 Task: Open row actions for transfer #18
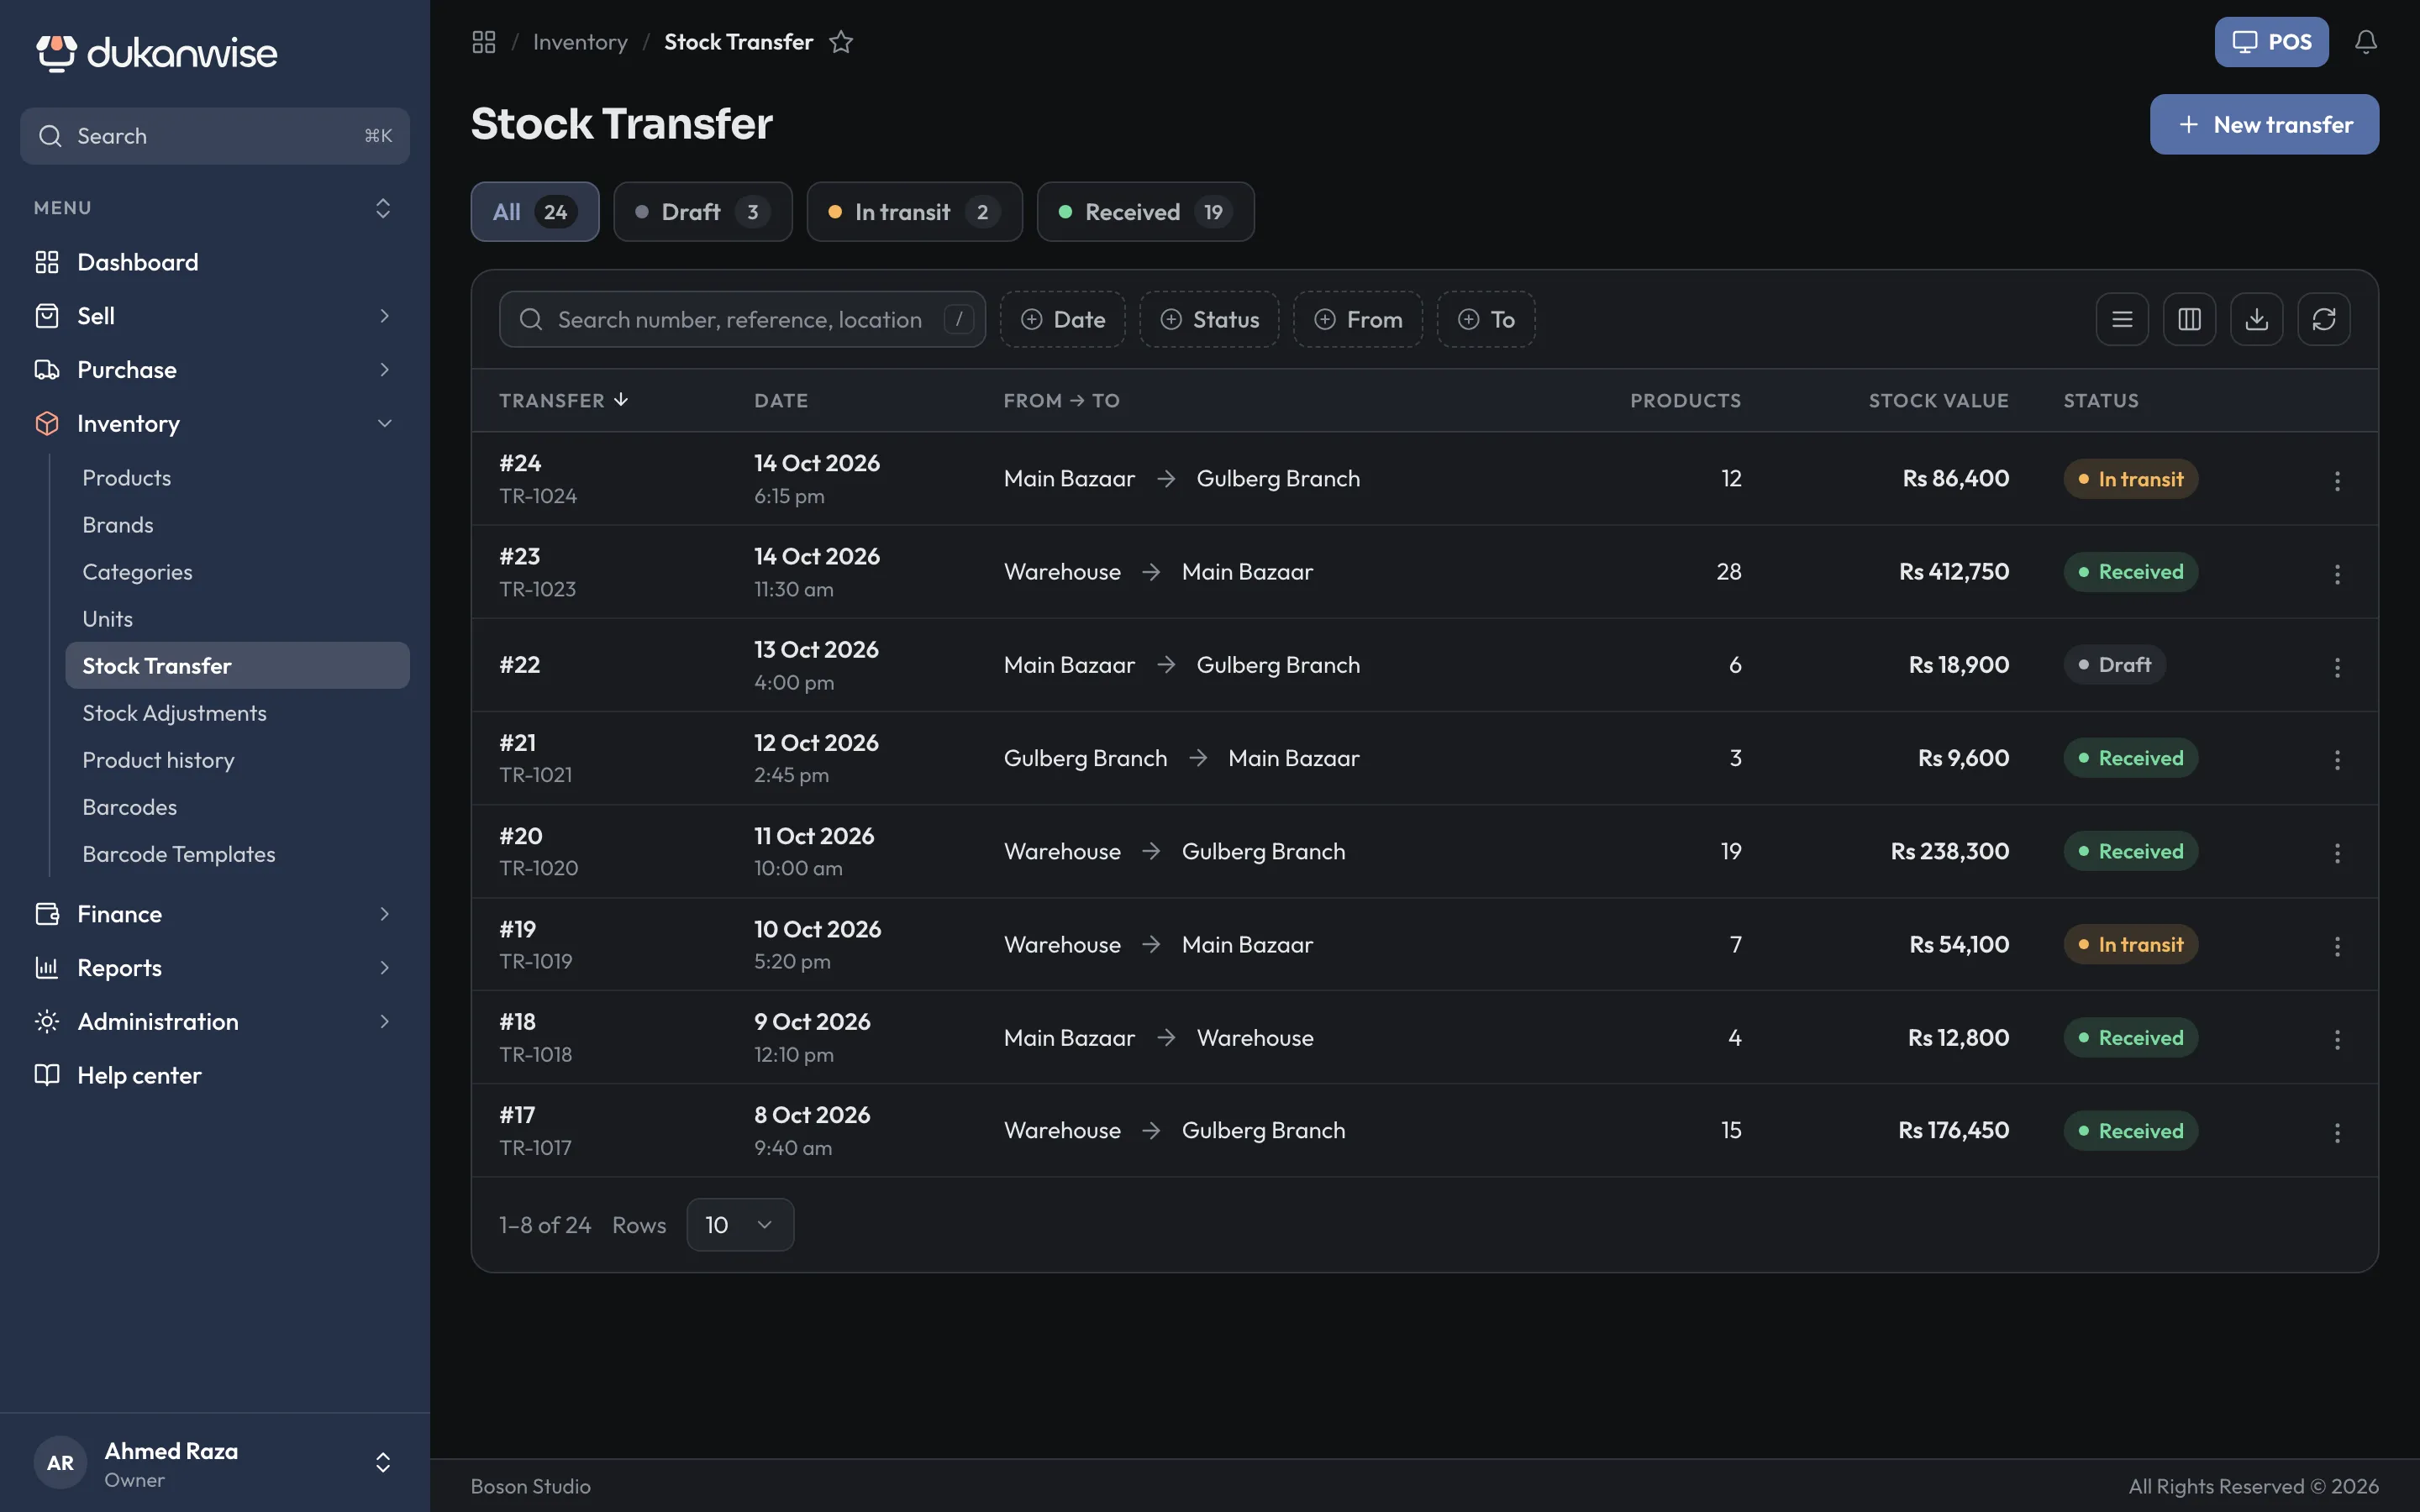point(2337,1038)
